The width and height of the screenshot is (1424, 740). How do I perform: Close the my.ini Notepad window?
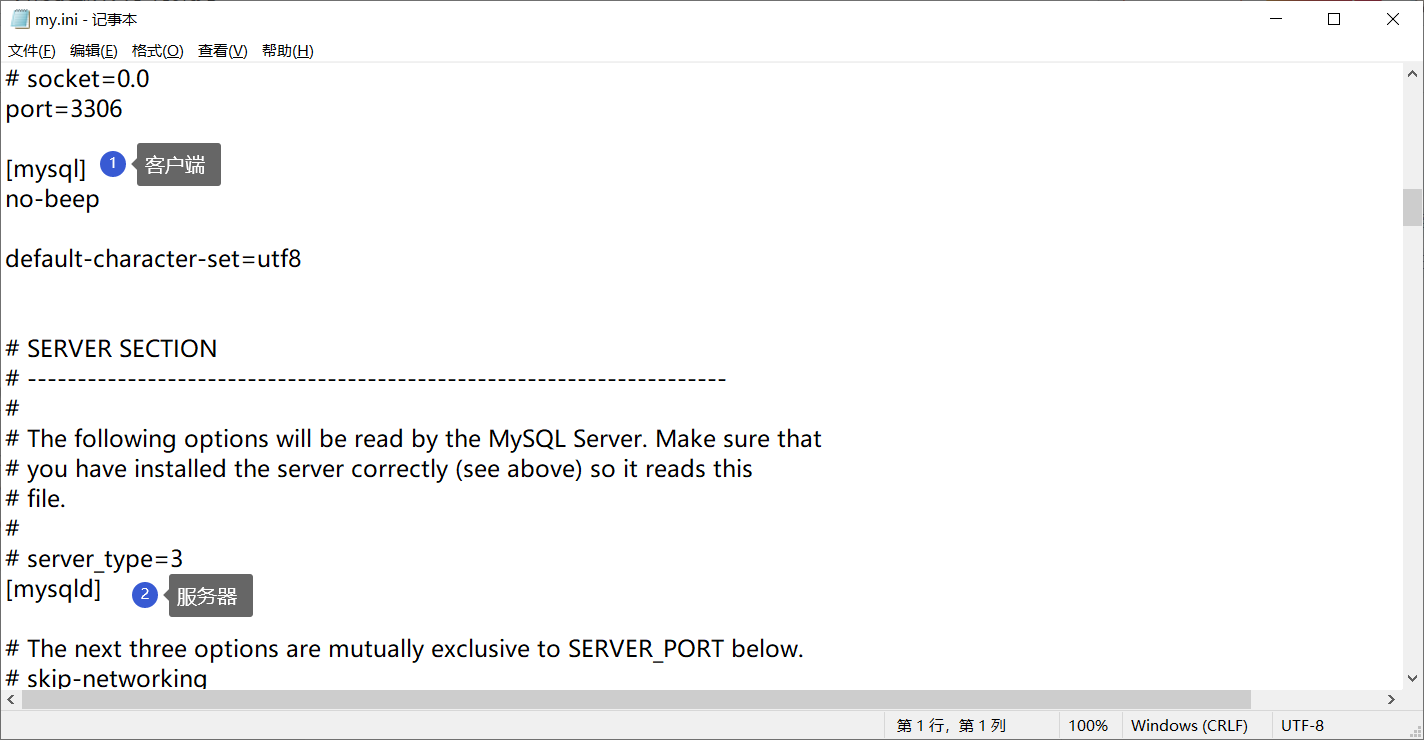pos(1393,19)
